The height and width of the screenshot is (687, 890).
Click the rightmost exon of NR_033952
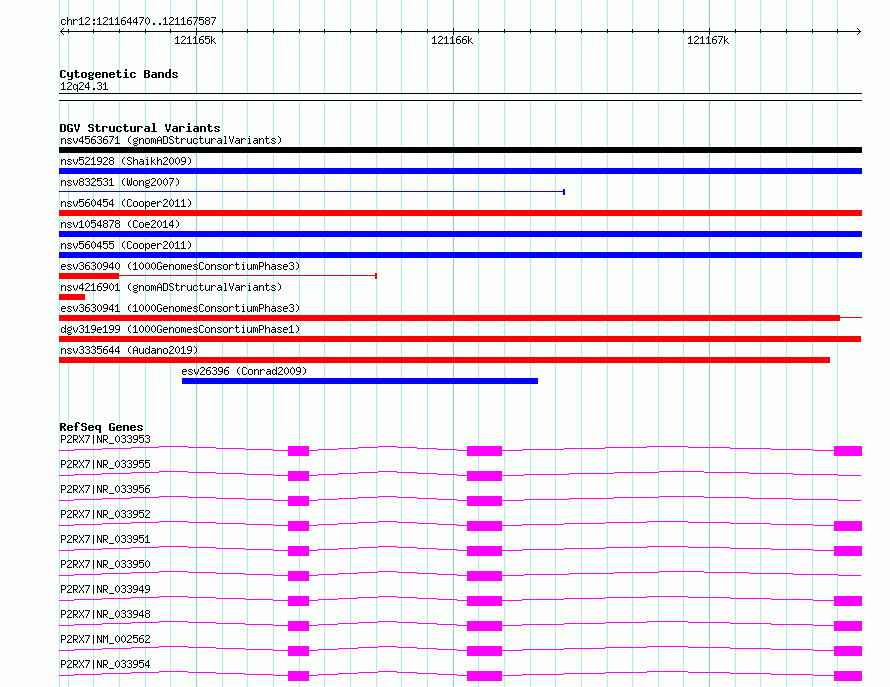(848, 526)
